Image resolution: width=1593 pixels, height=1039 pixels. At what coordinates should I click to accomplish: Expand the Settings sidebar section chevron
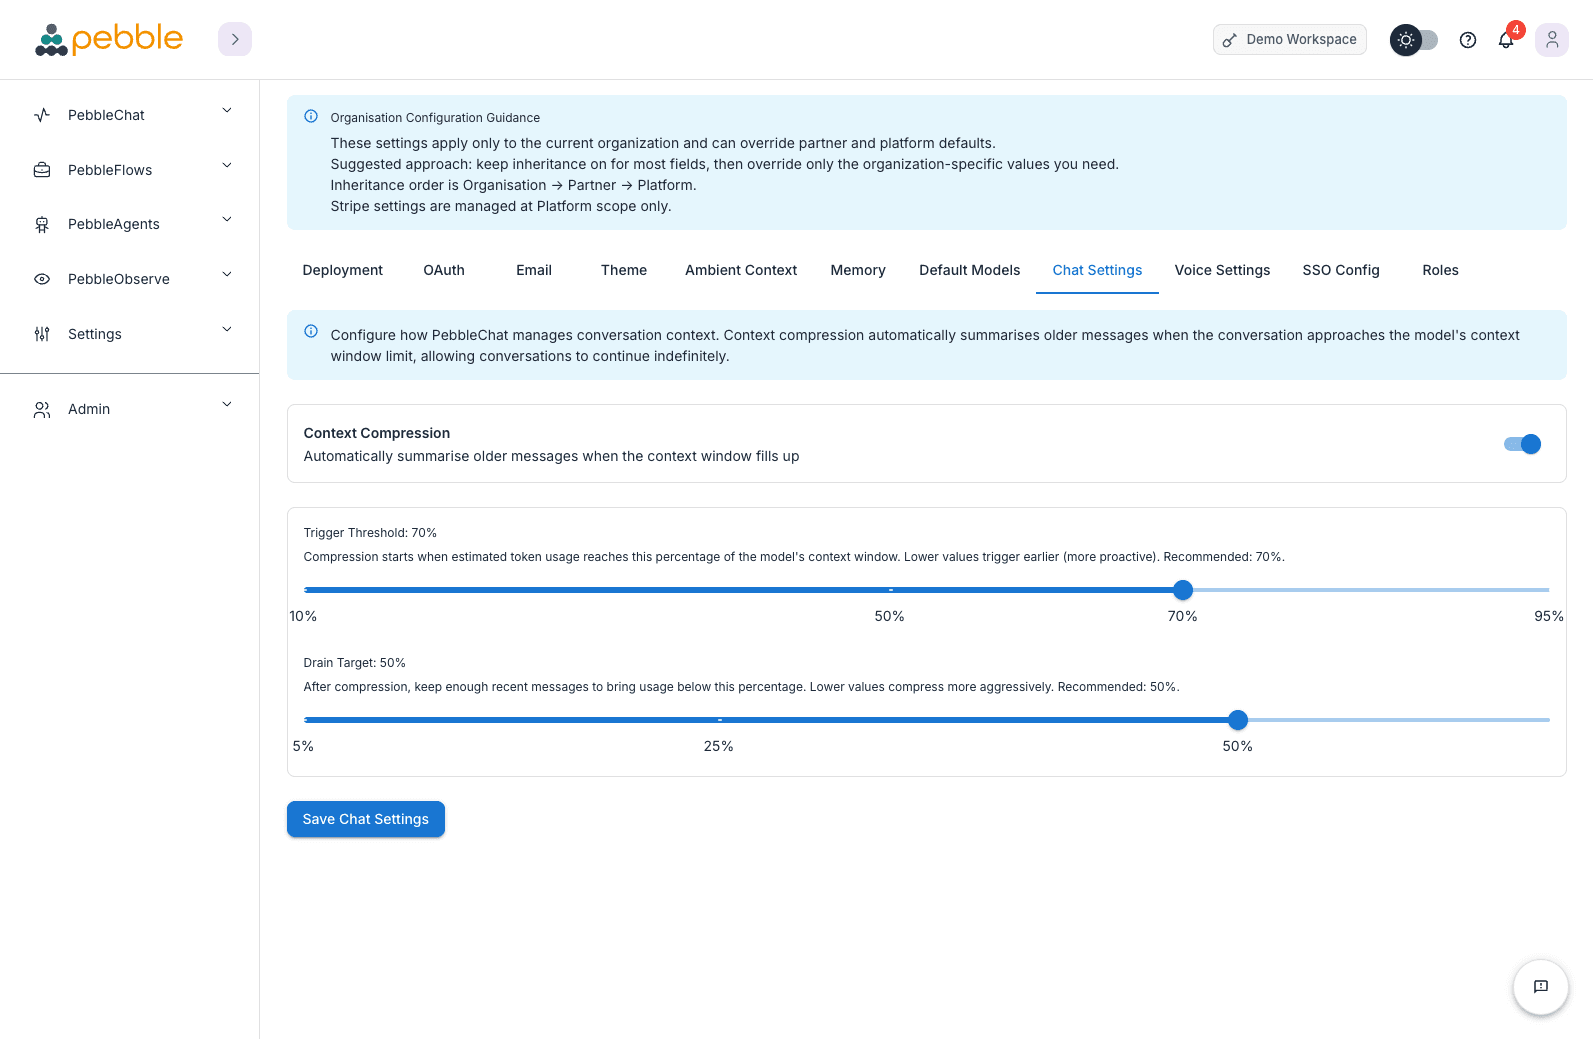tap(227, 330)
